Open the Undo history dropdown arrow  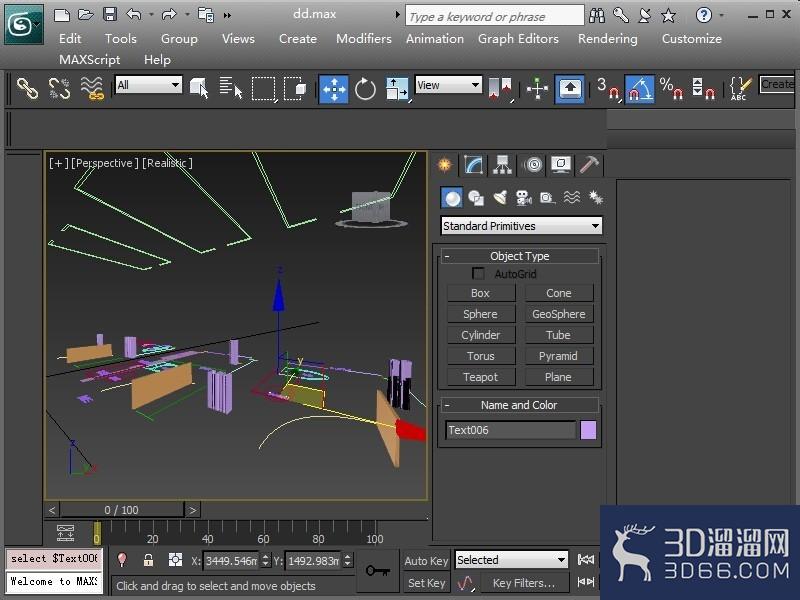click(x=152, y=15)
